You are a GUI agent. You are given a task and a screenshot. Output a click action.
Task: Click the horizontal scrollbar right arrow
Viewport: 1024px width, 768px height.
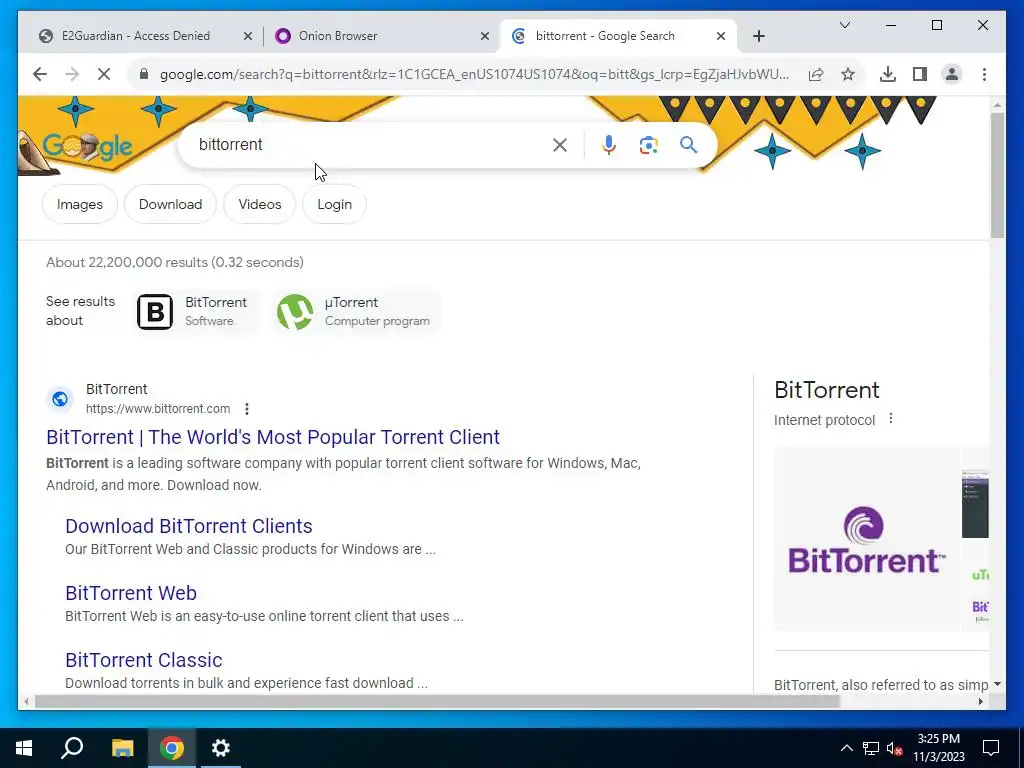981,701
